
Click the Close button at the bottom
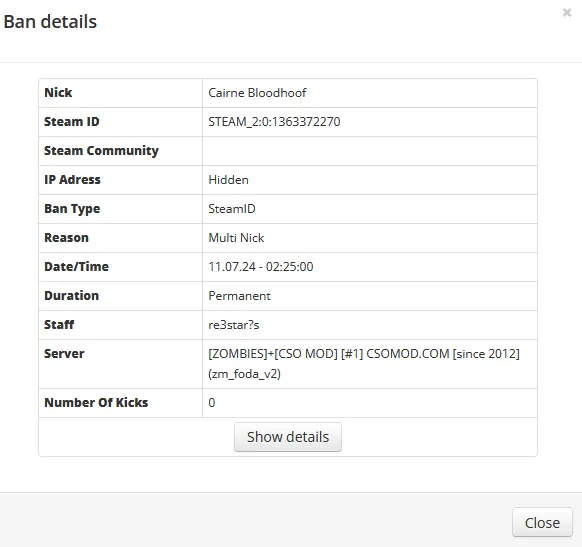tap(542, 523)
